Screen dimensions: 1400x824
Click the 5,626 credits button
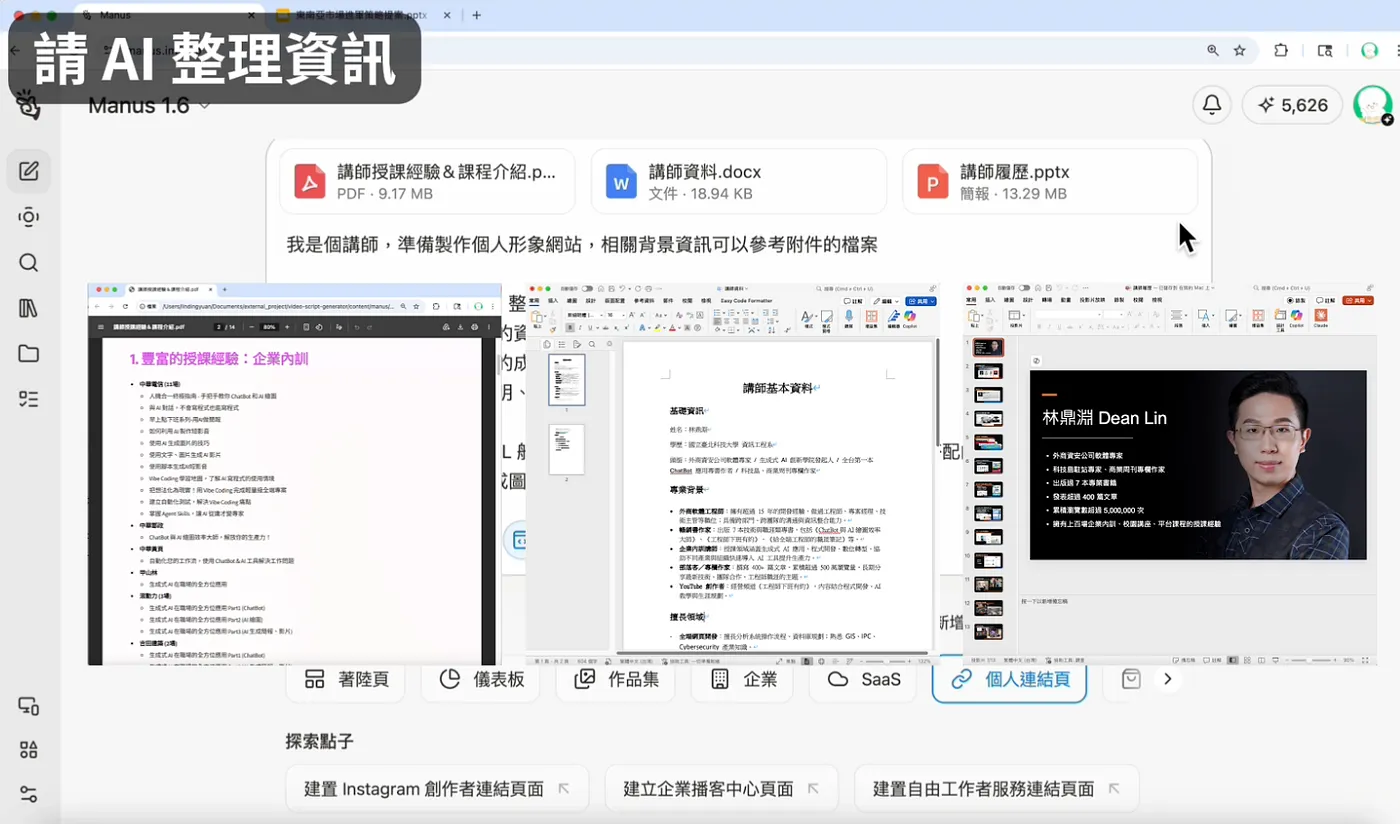[x=1293, y=105]
